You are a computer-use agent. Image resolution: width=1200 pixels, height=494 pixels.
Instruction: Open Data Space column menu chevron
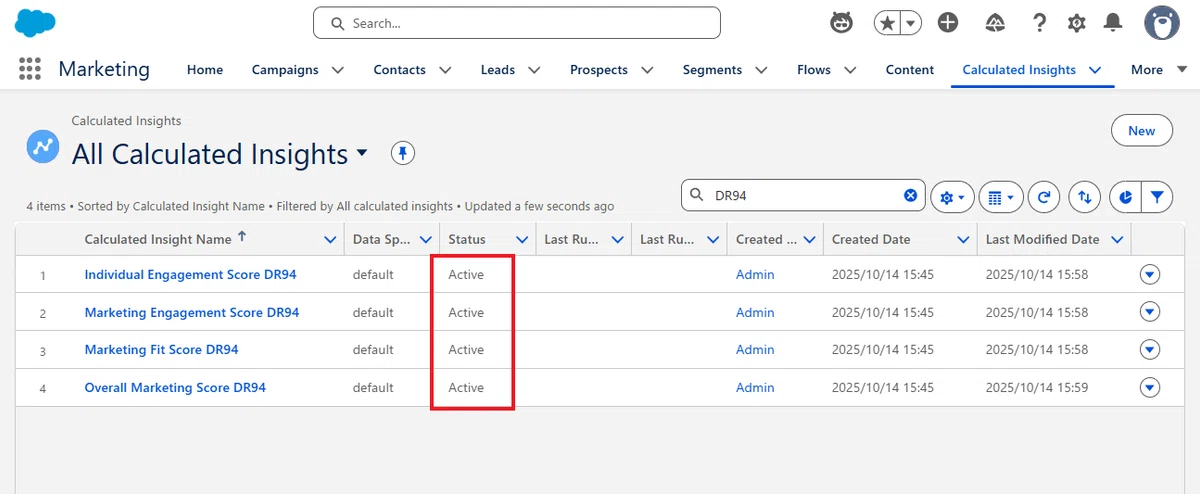pos(426,240)
